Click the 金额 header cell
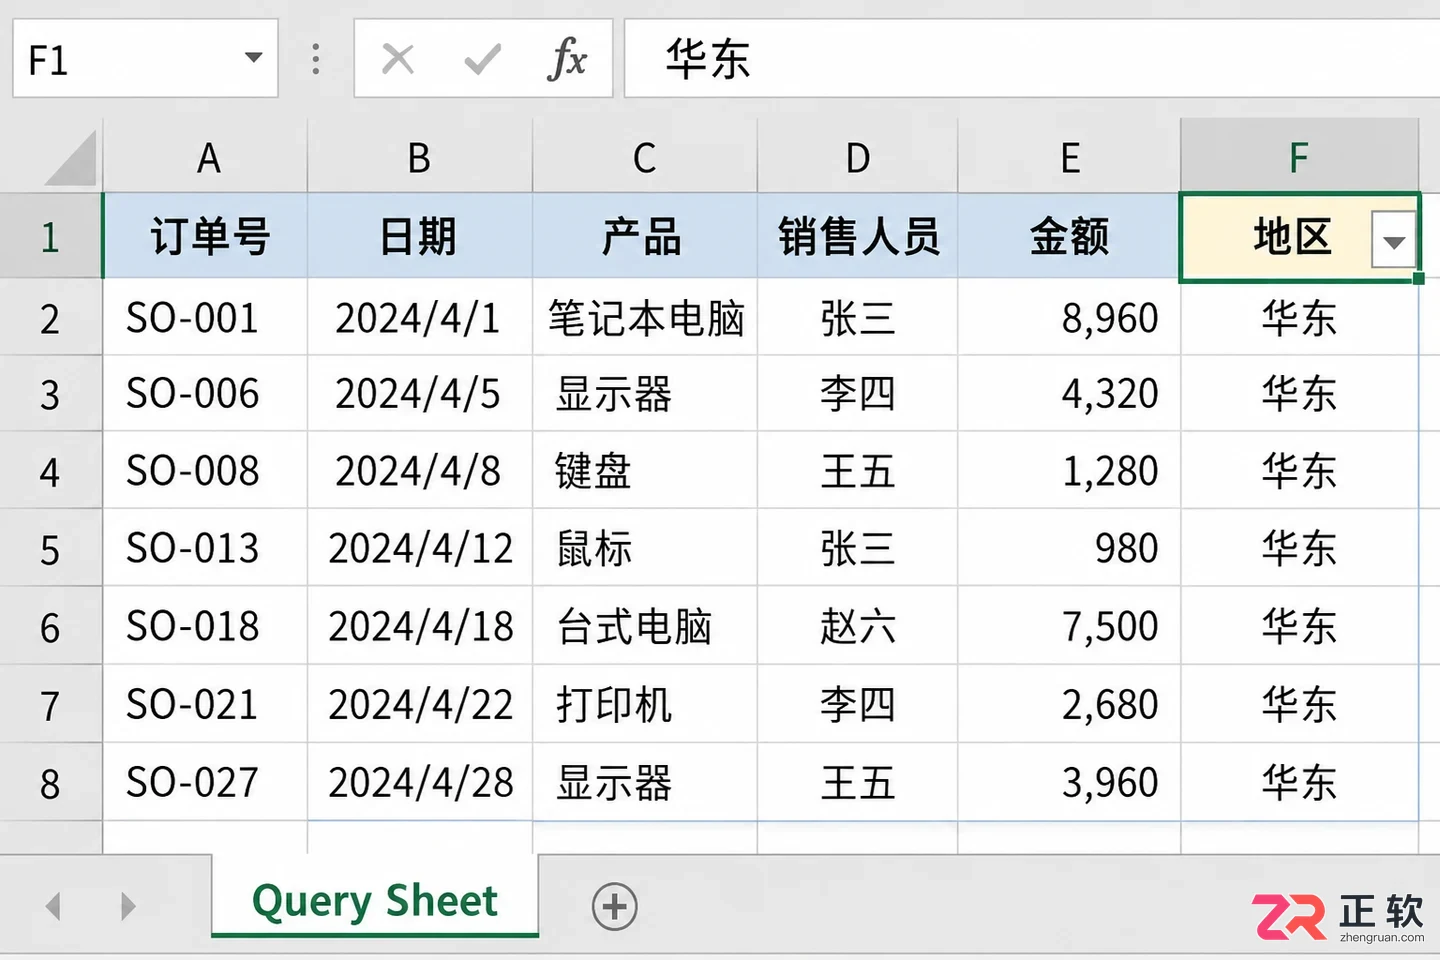Screen dimensions: 1440x960 [x=1069, y=236]
